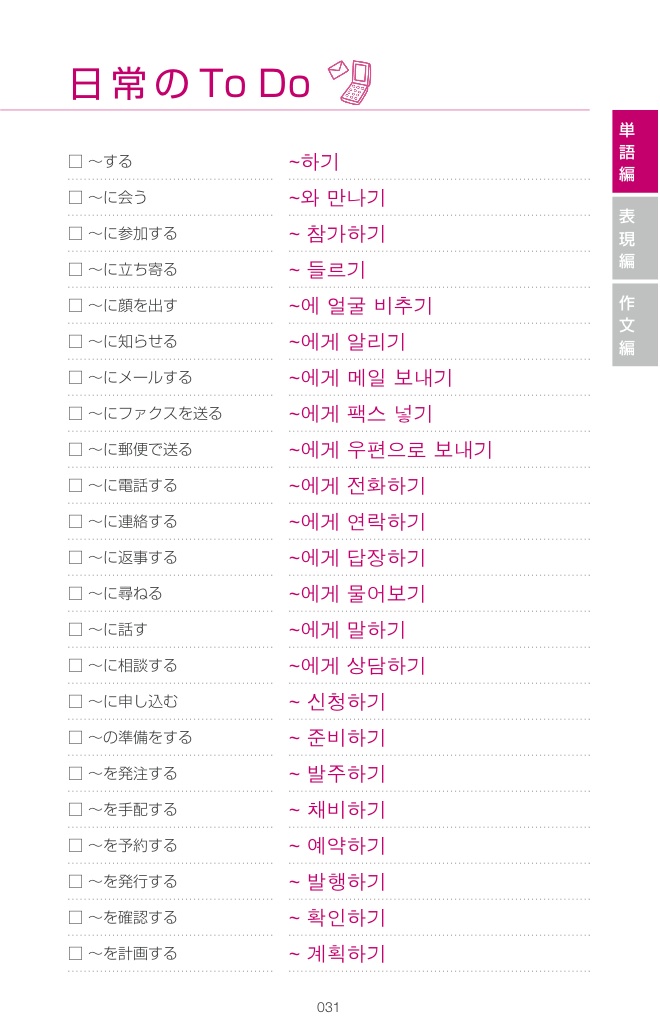Screen dimensions: 660x1033
Task: Check the 〜に相談する checkbox
Action: click(75, 665)
